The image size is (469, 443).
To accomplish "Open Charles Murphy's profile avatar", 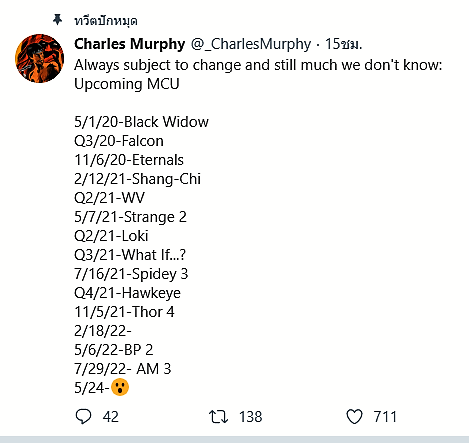I will [40, 58].
